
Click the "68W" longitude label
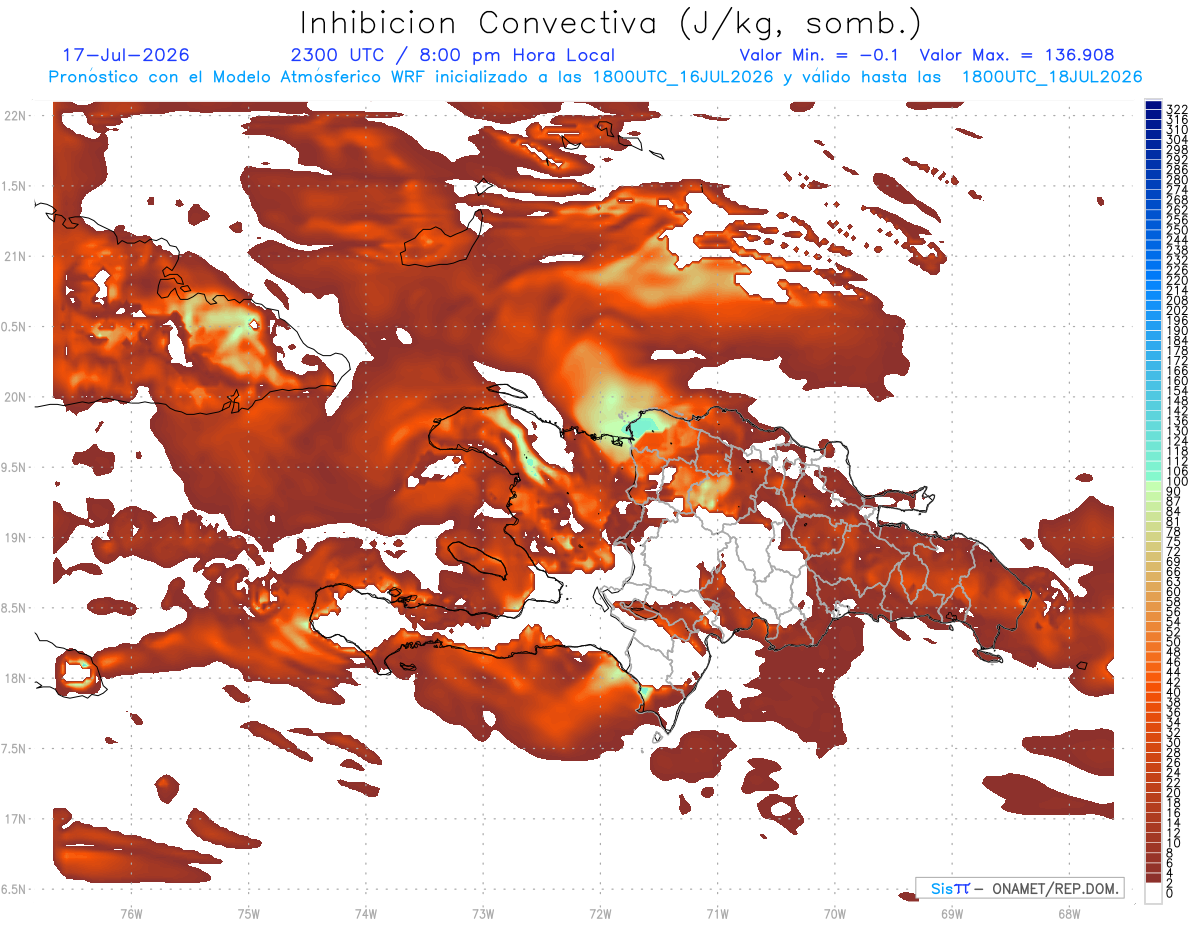coord(1069,913)
